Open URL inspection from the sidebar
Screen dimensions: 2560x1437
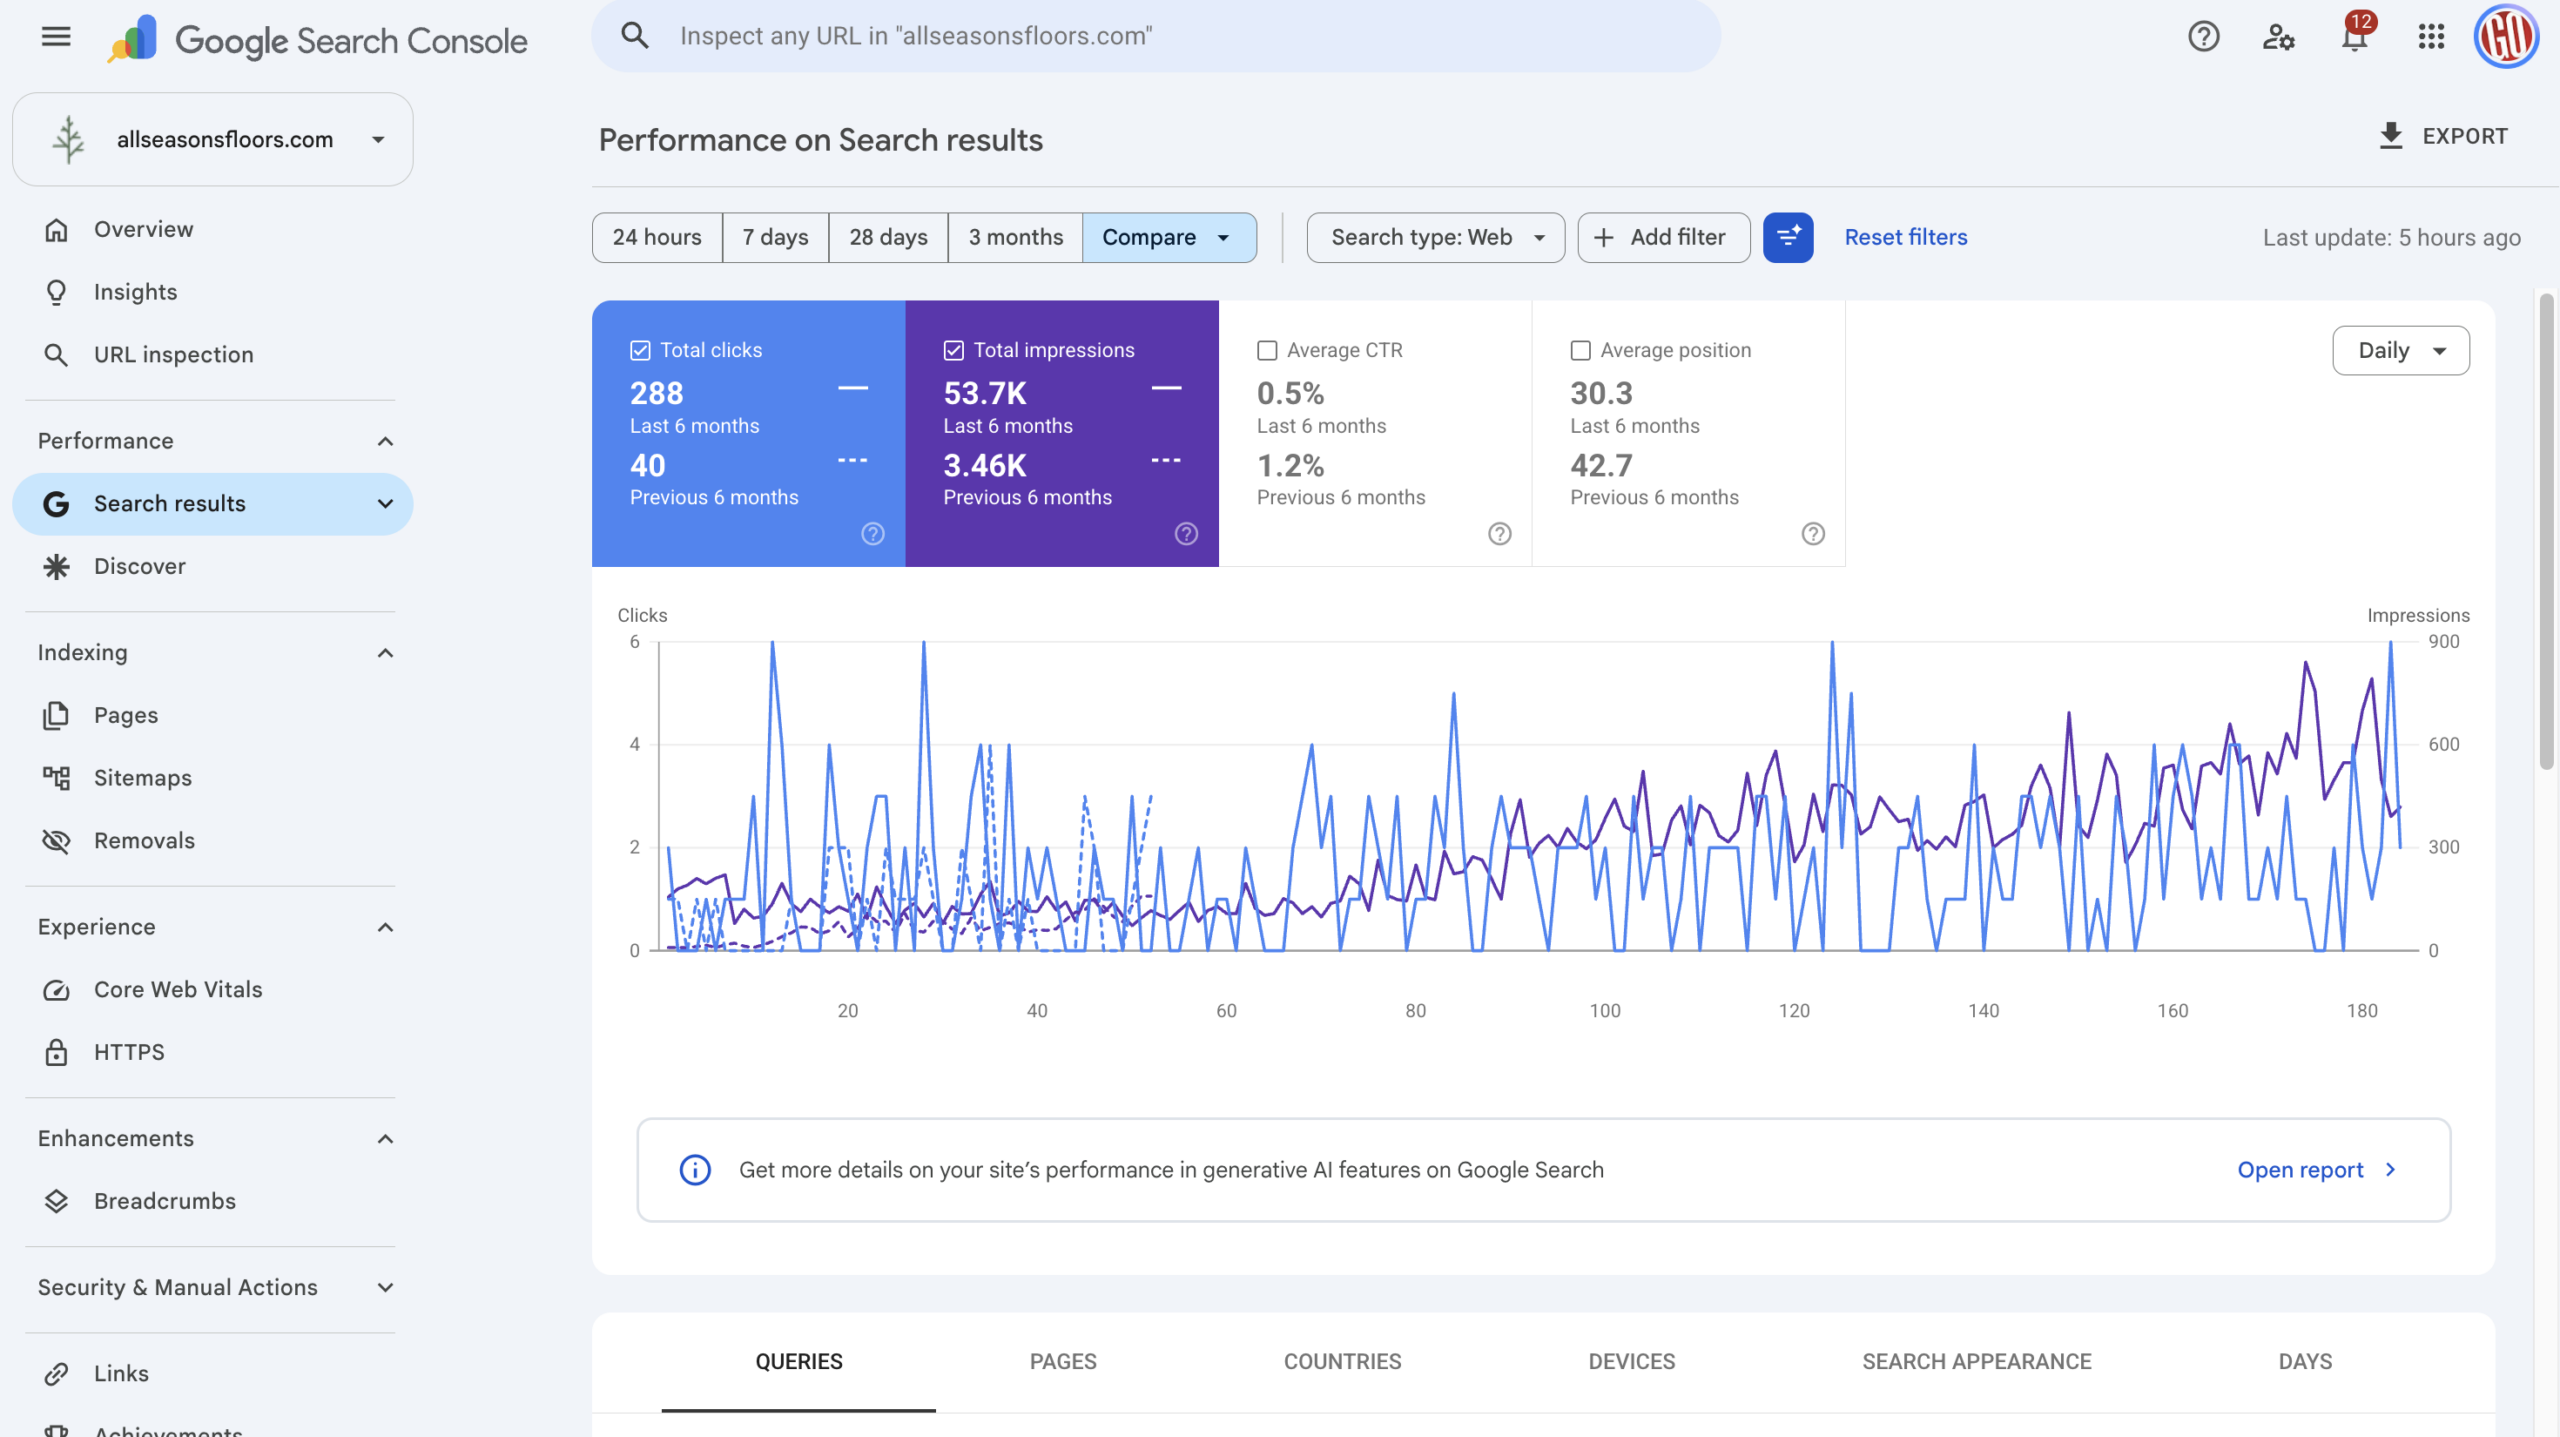[x=212, y=355]
